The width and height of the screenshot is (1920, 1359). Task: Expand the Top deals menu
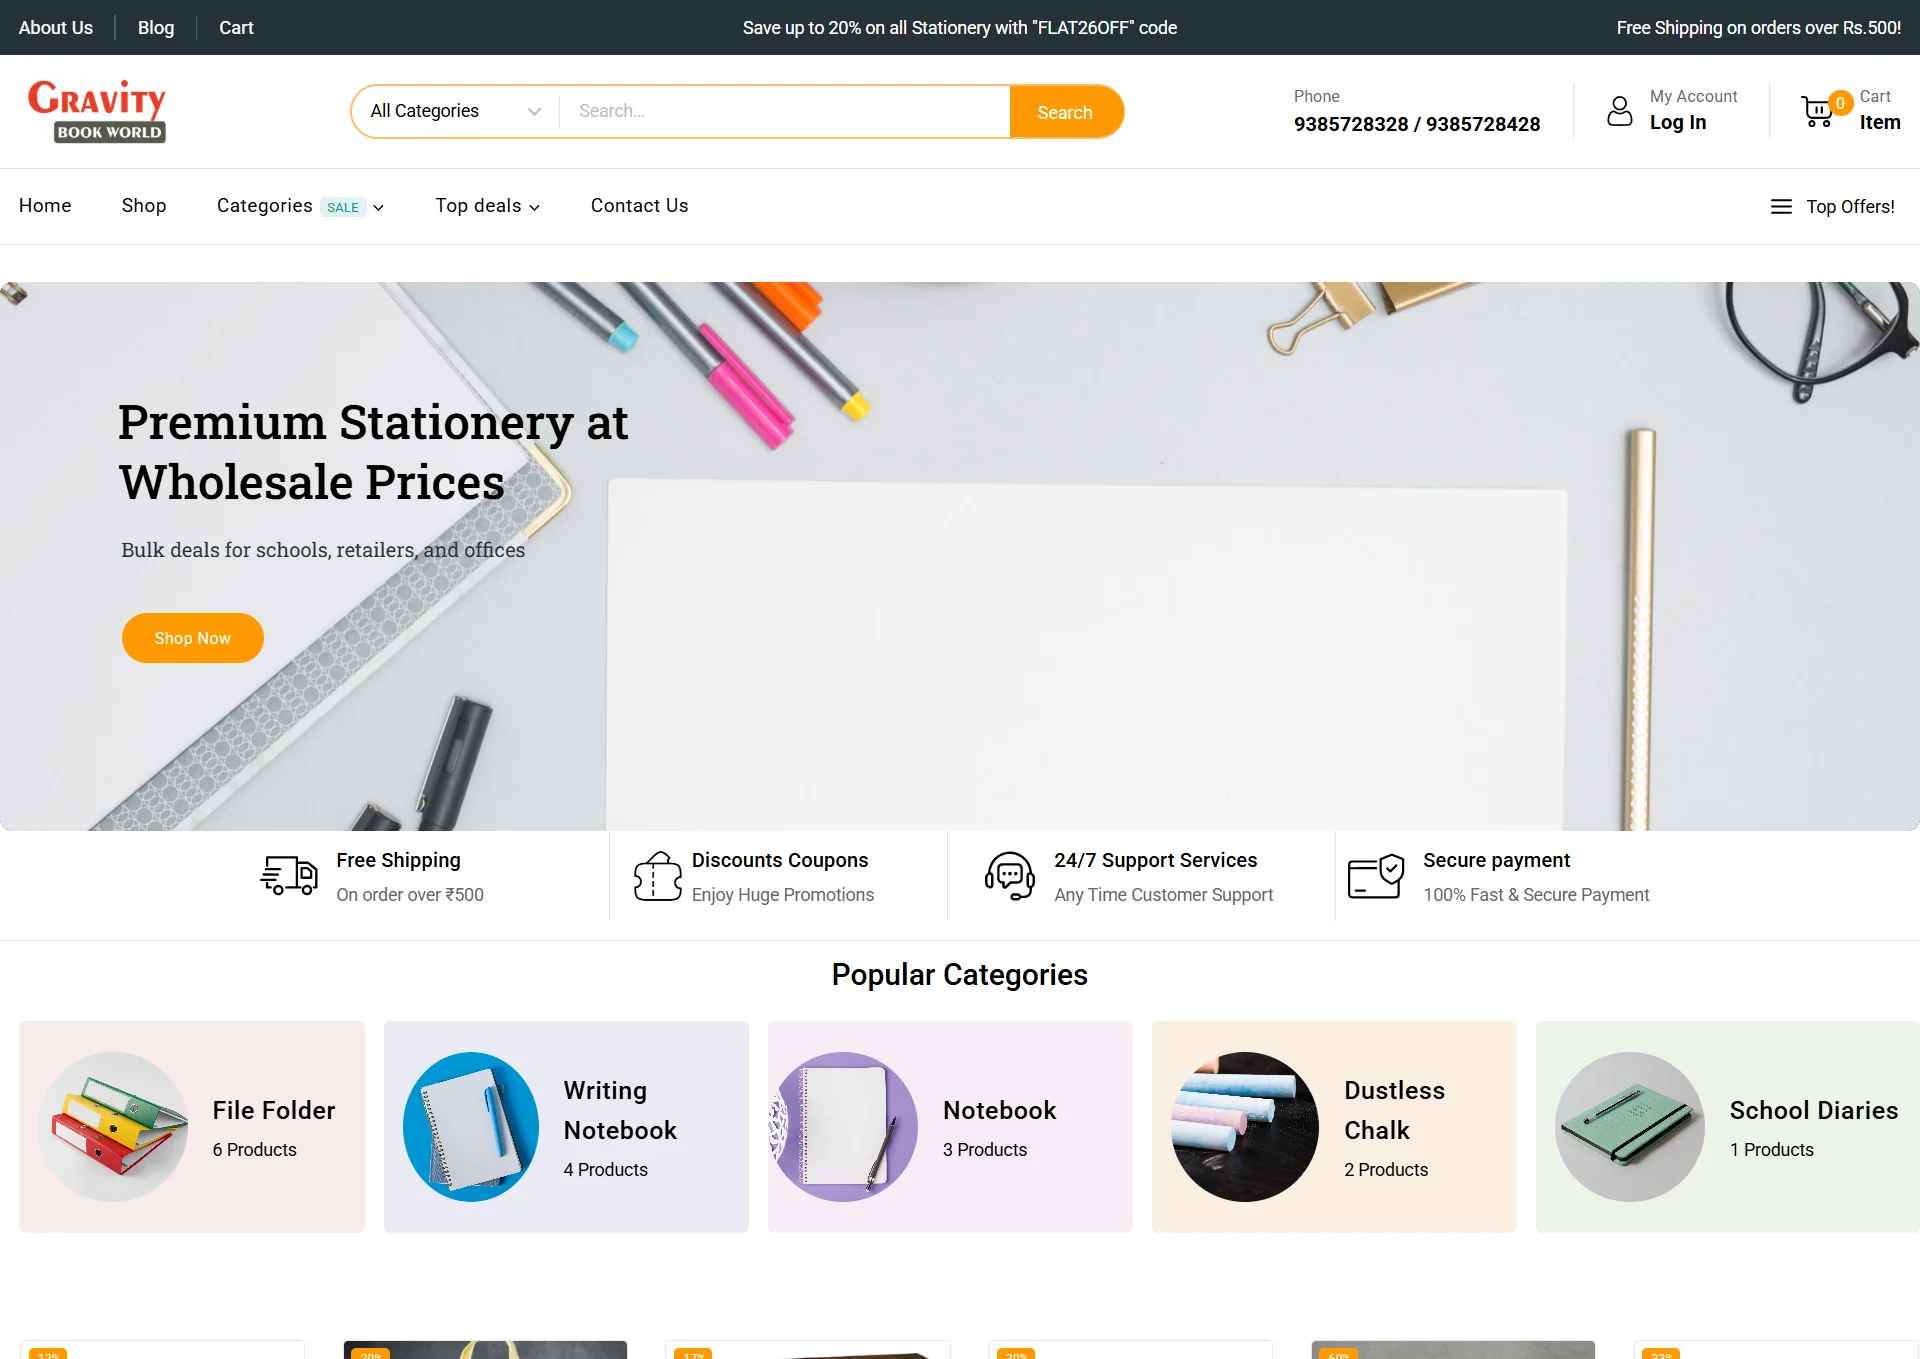click(487, 206)
